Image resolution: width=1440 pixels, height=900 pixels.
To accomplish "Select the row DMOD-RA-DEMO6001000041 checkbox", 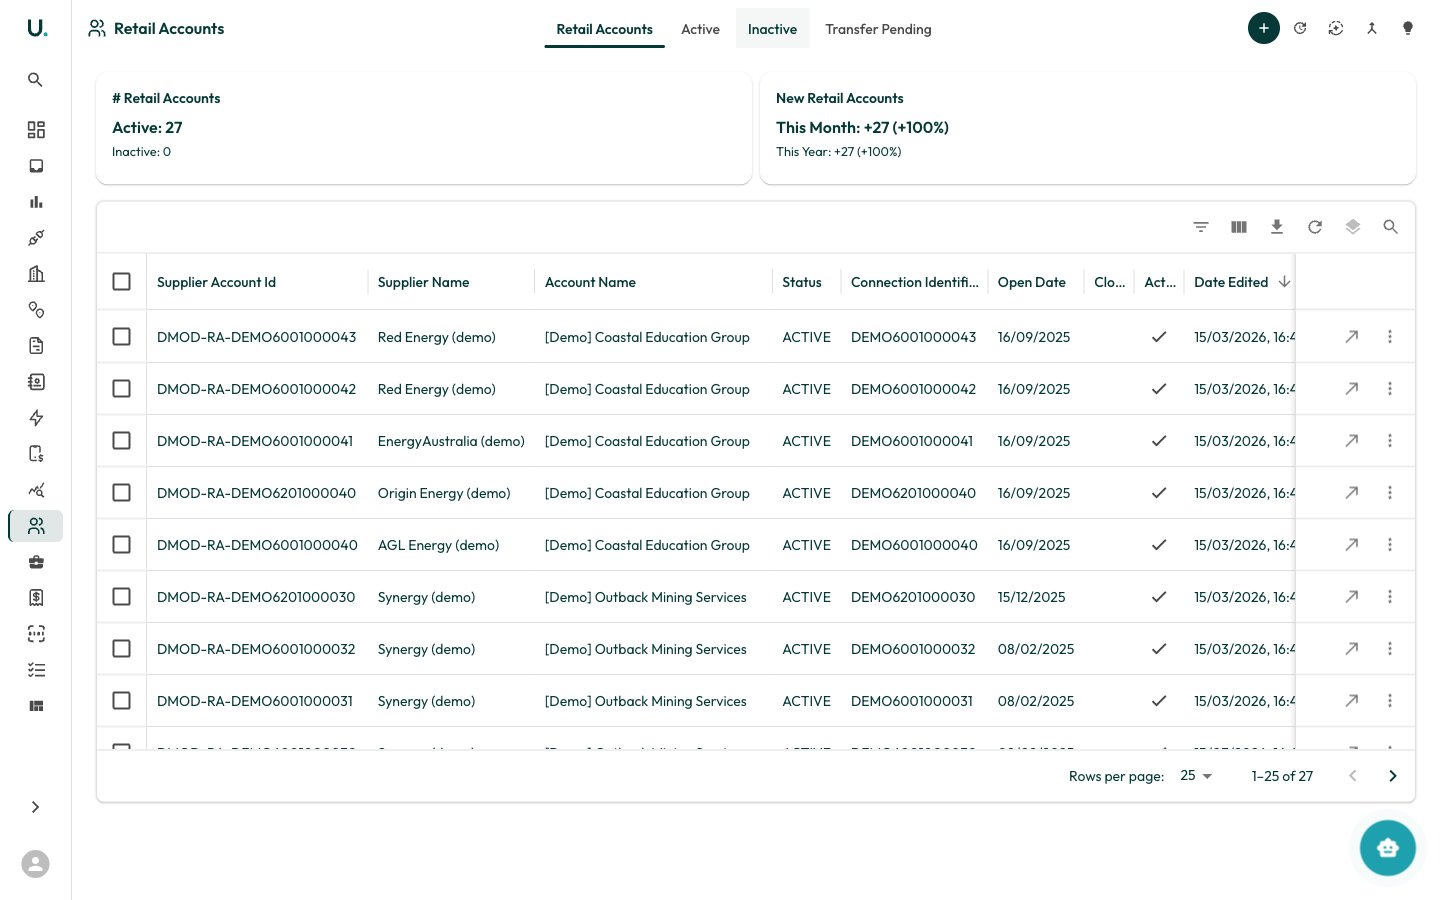I will coord(122,441).
